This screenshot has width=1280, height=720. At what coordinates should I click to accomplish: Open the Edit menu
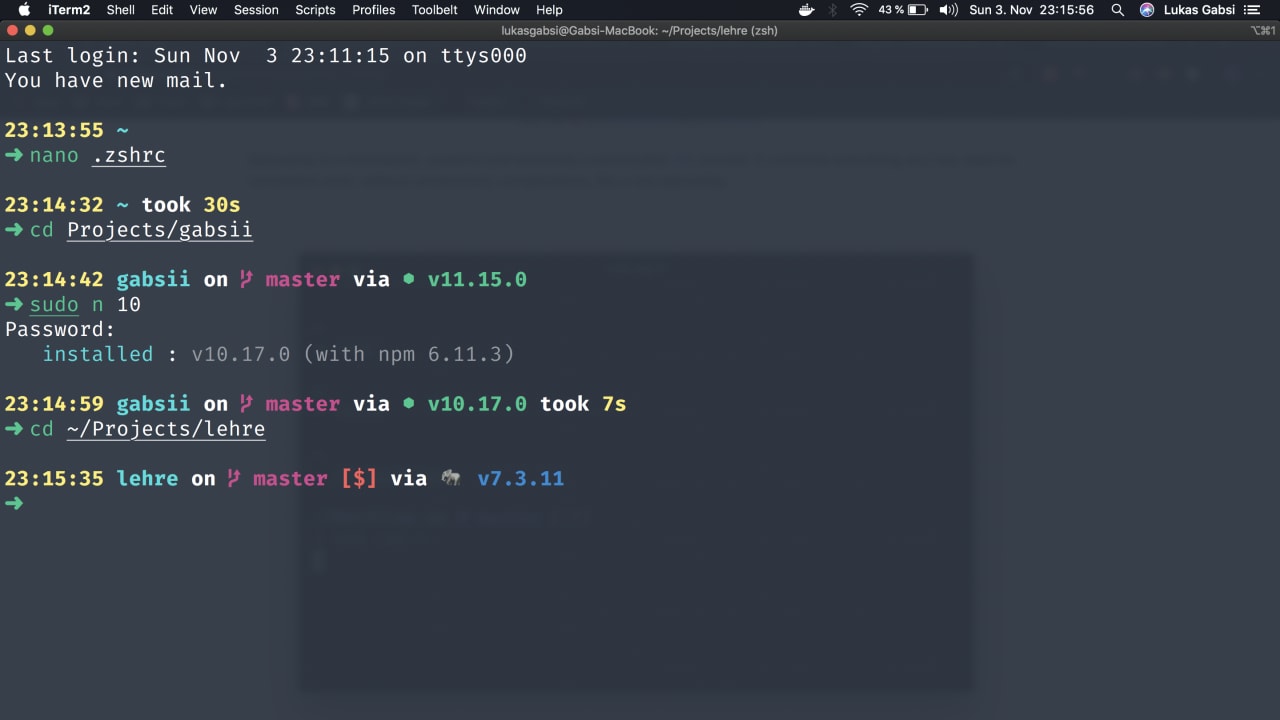(x=162, y=10)
